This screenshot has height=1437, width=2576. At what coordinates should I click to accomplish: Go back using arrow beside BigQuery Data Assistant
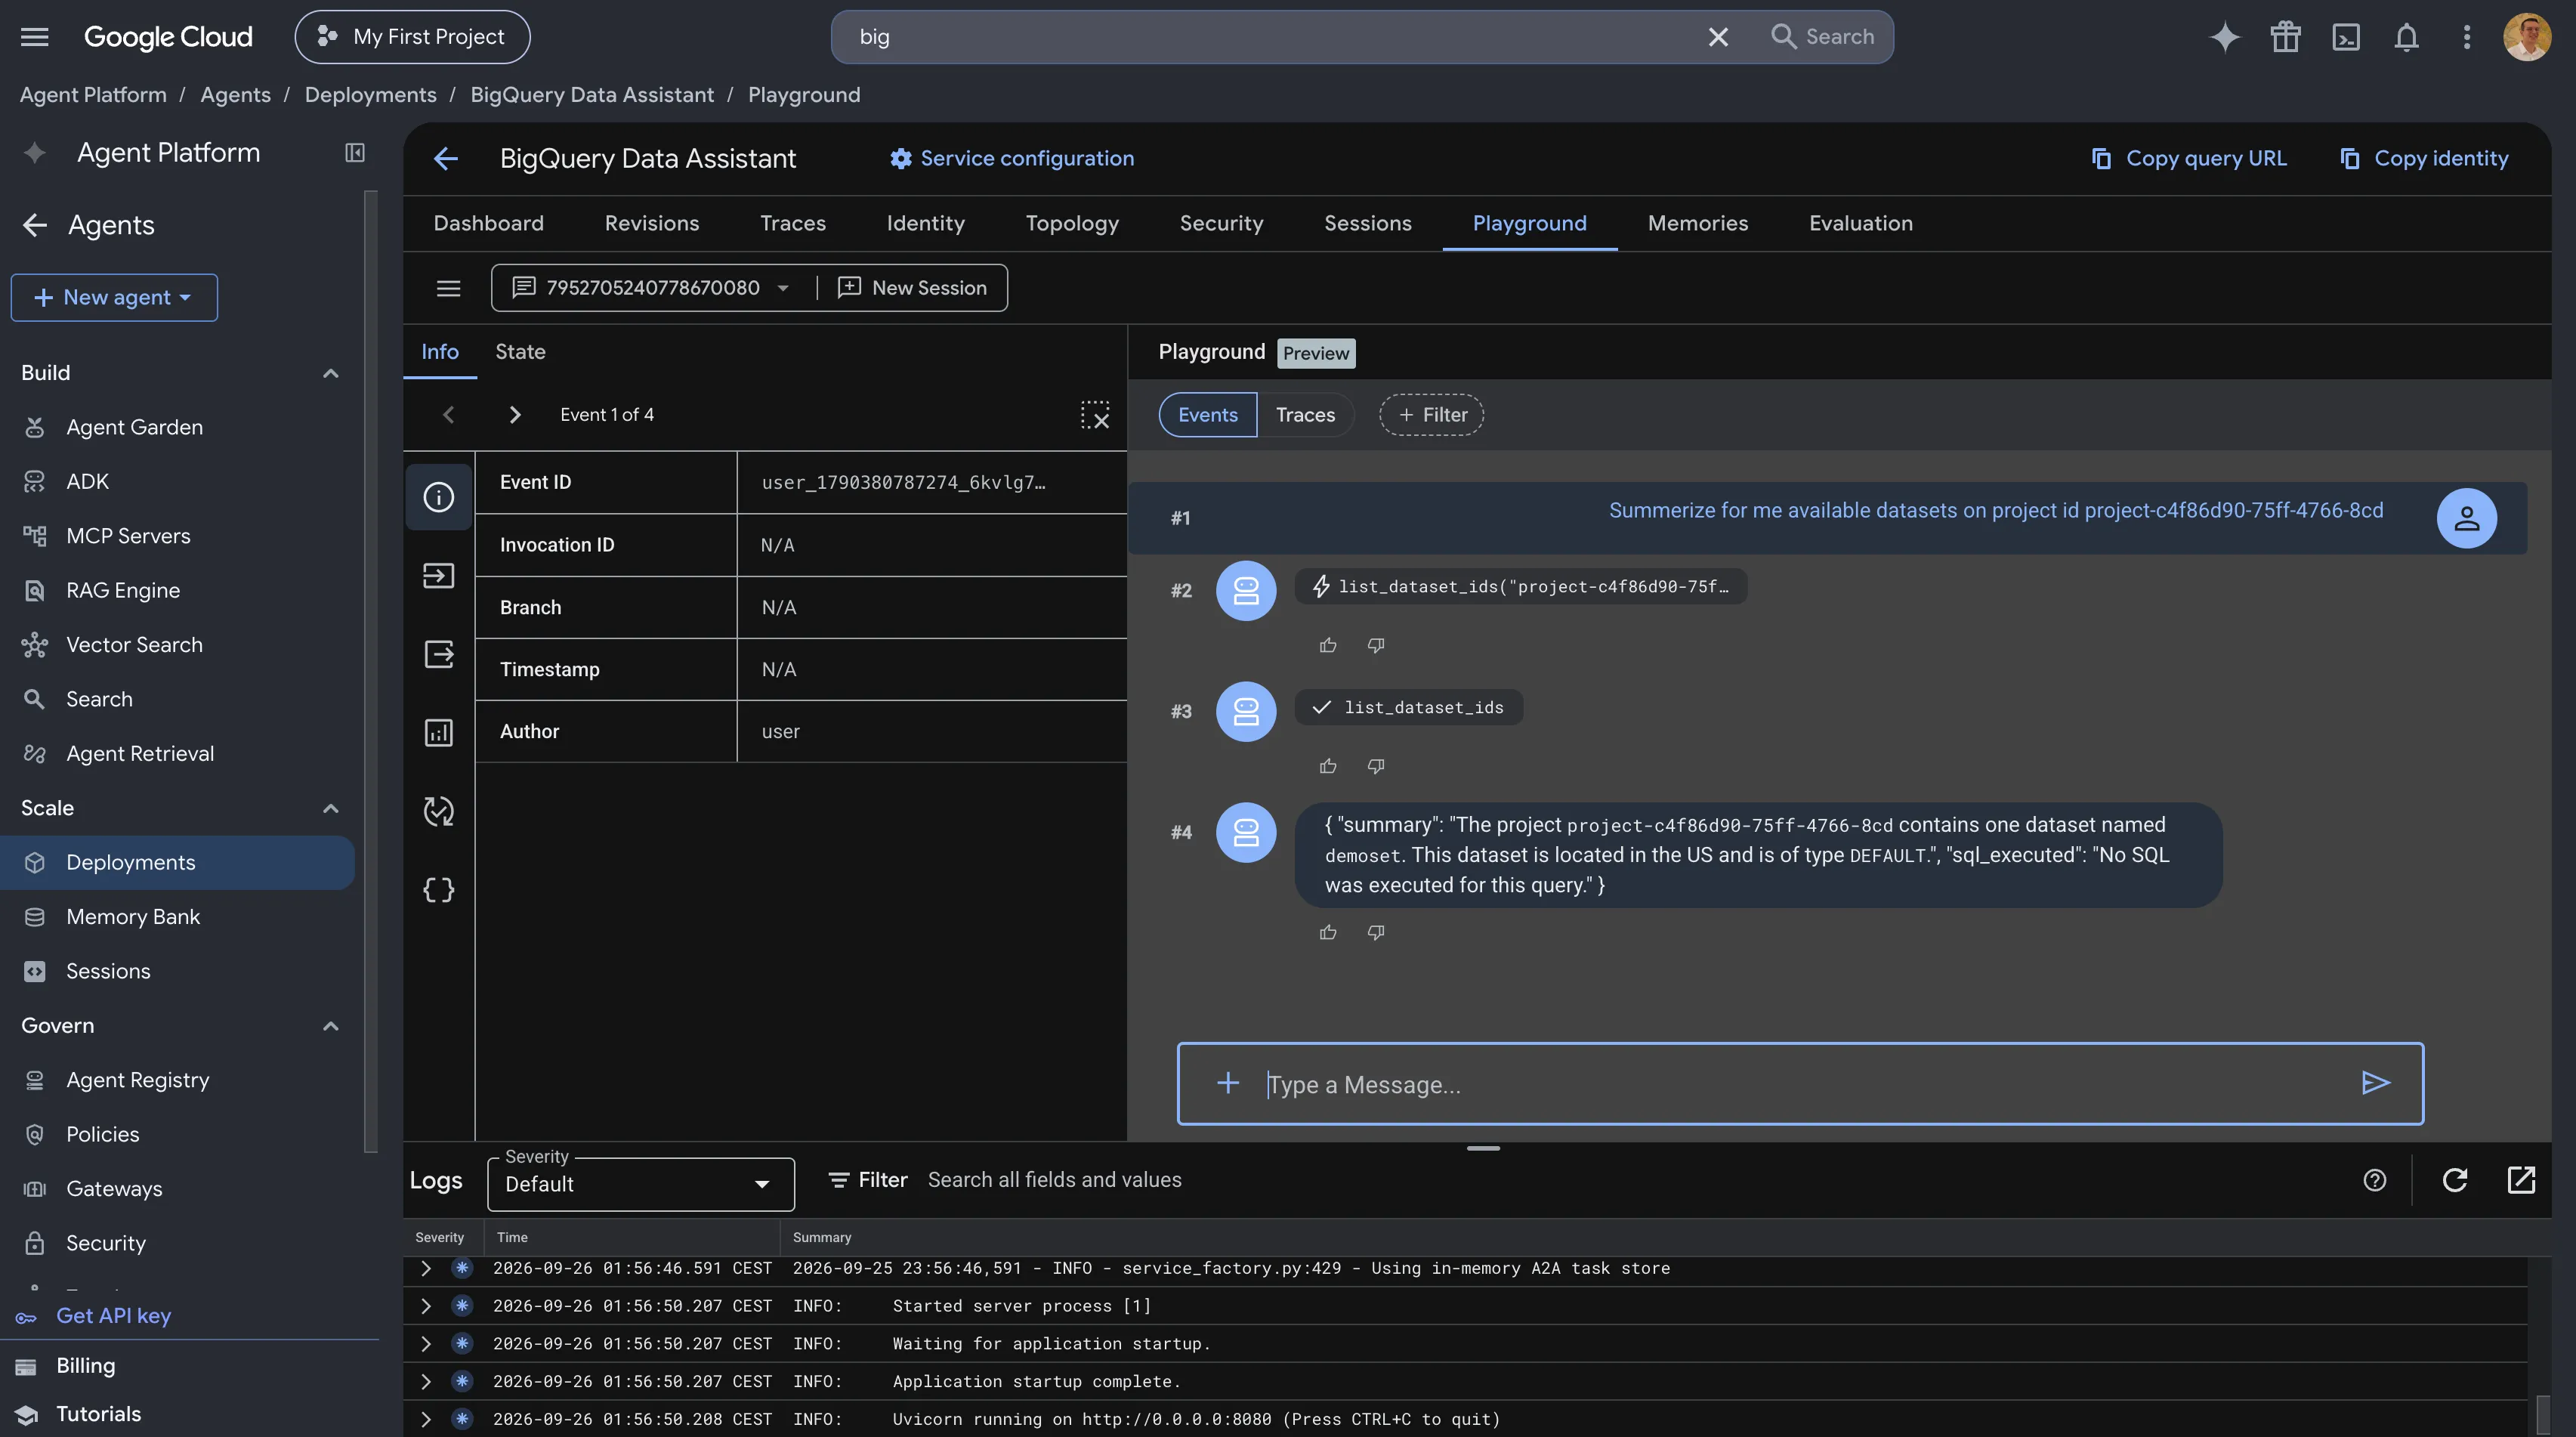click(446, 158)
